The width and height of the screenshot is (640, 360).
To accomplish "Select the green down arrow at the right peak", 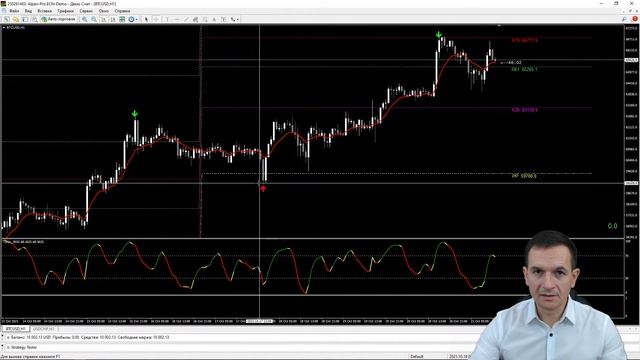I will click(438, 34).
